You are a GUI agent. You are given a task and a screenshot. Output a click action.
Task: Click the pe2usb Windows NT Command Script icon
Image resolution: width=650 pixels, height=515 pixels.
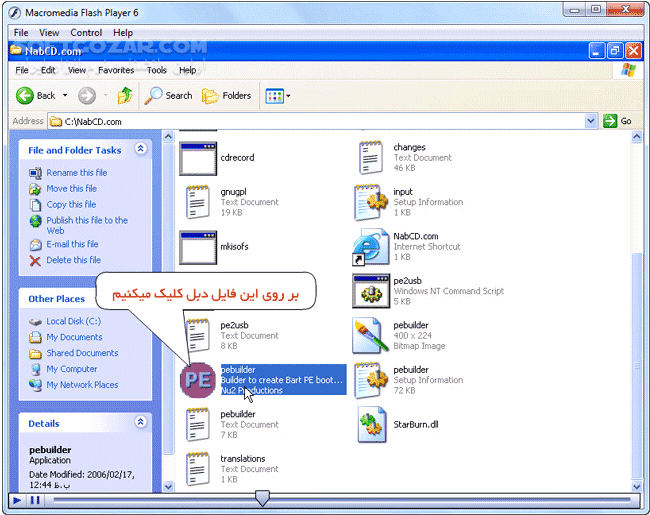pos(372,291)
